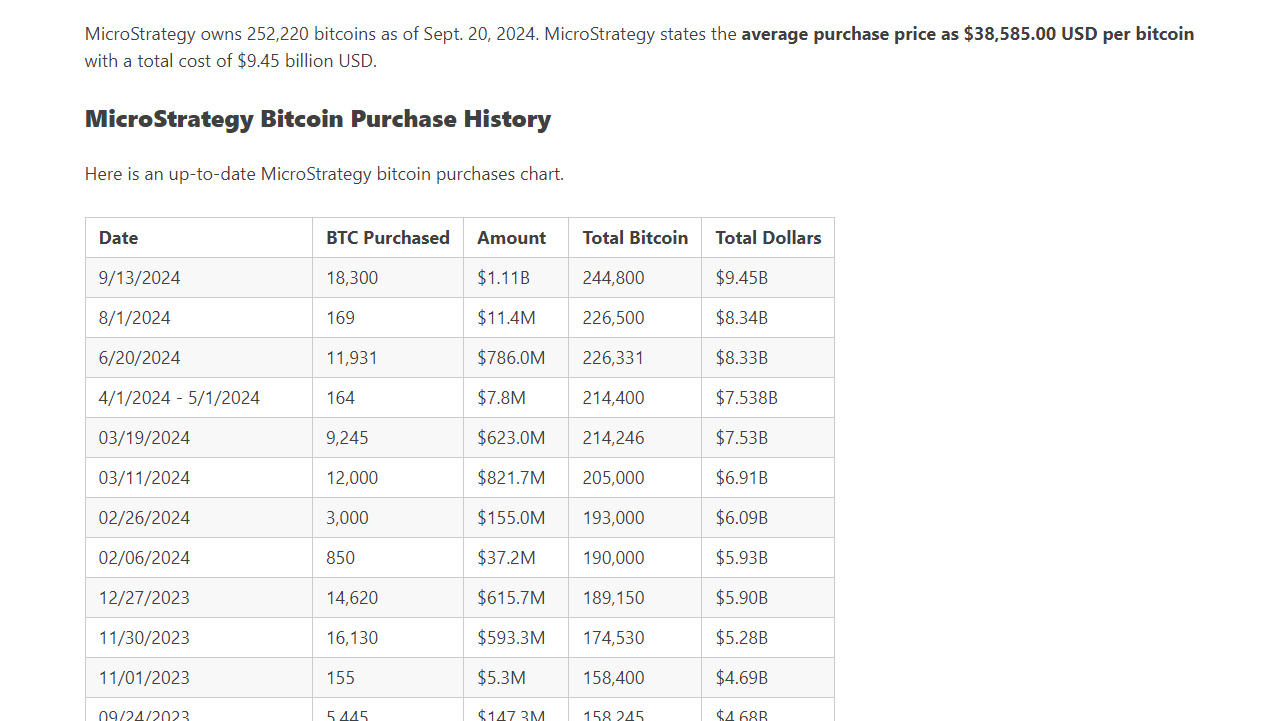Select the 244,800 total bitcoin cell
1279x721 pixels.
(x=635, y=278)
